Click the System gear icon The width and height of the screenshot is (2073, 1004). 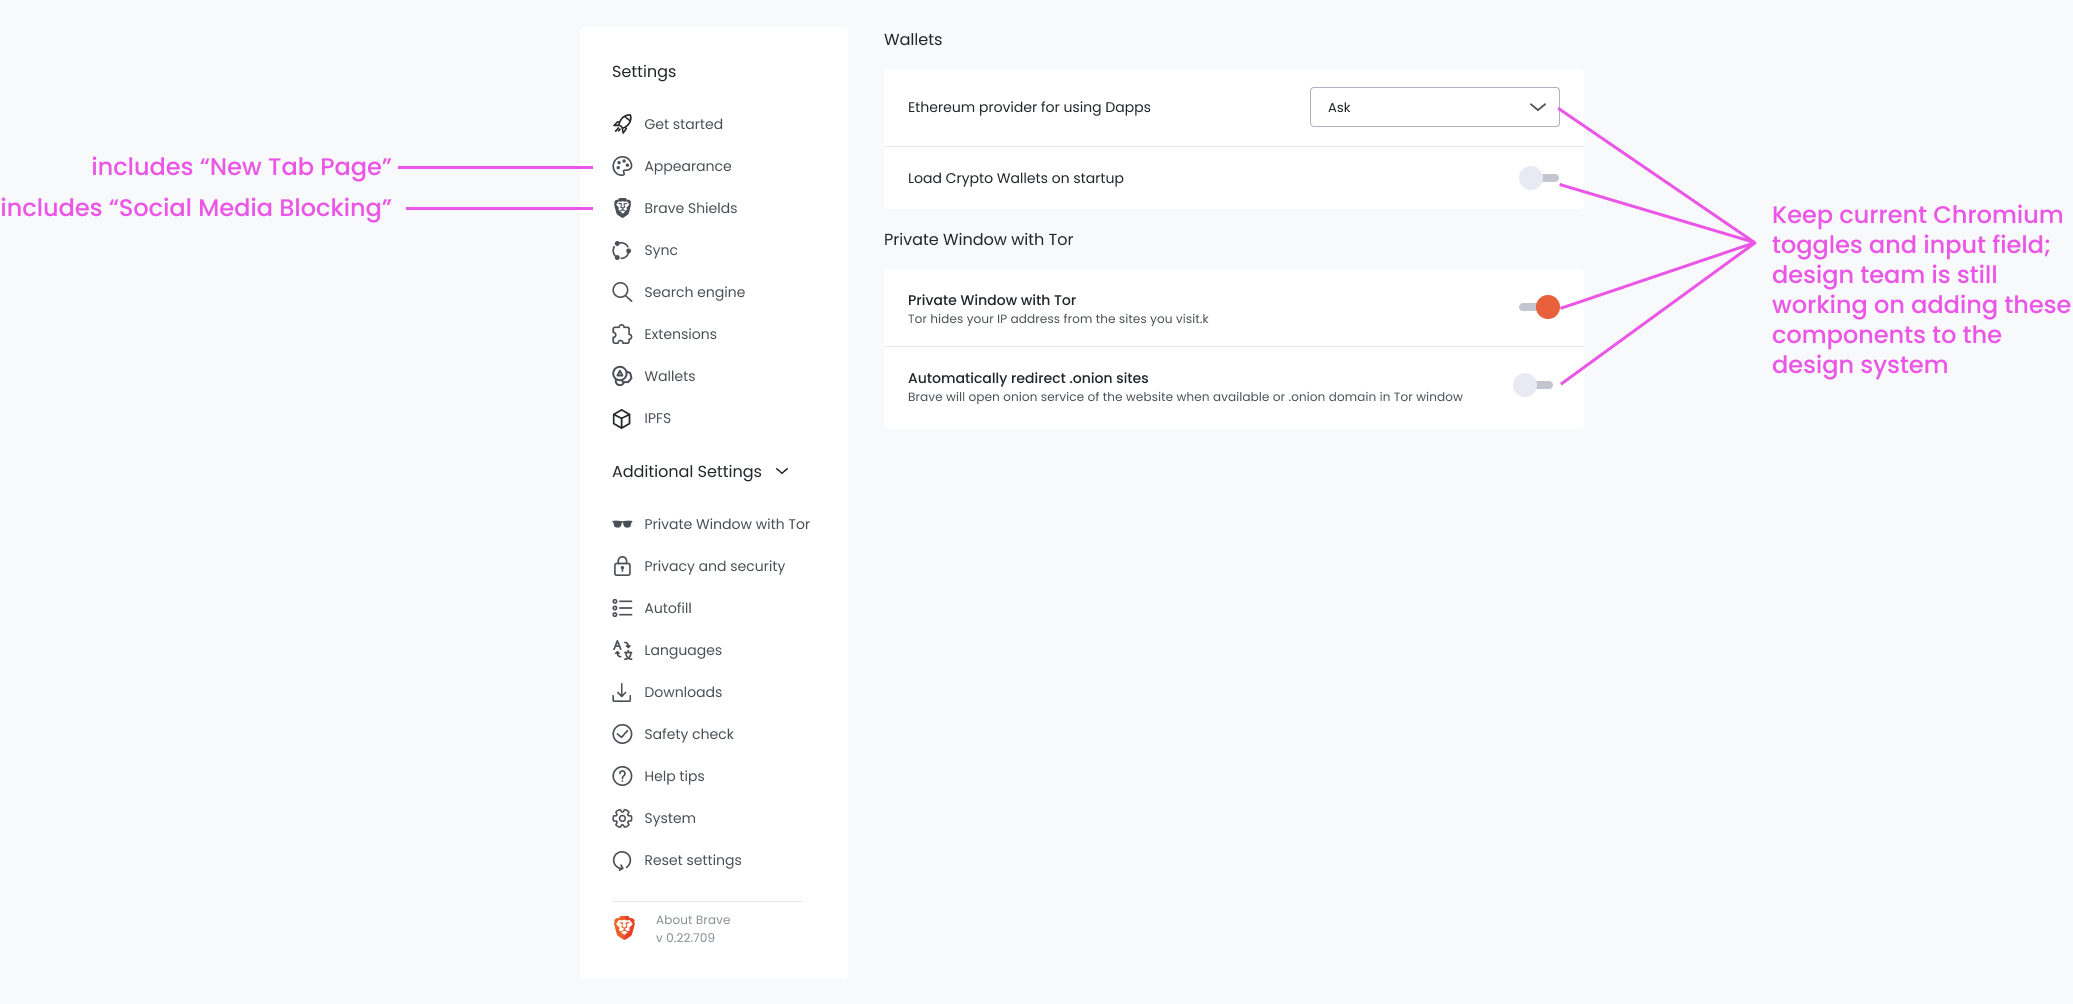pyautogui.click(x=622, y=818)
